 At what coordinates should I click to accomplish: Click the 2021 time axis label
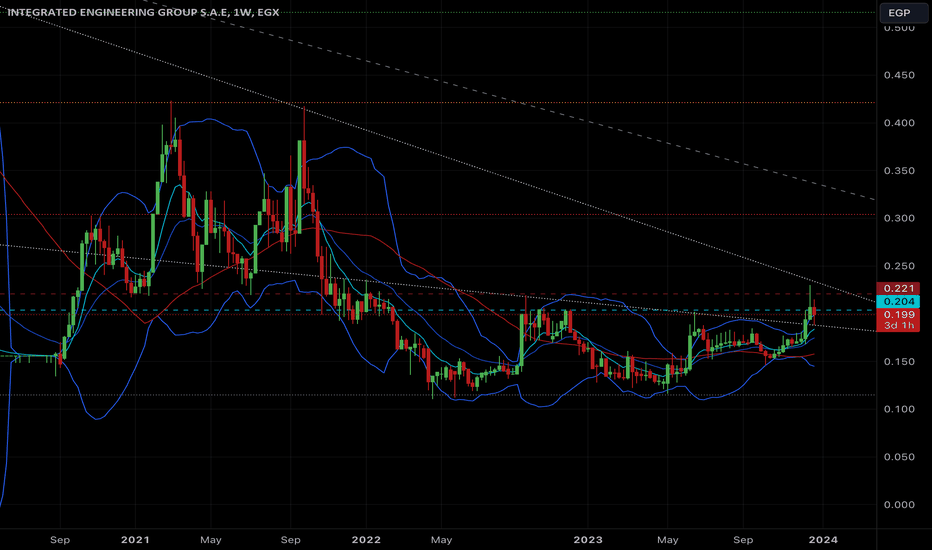coord(135,540)
